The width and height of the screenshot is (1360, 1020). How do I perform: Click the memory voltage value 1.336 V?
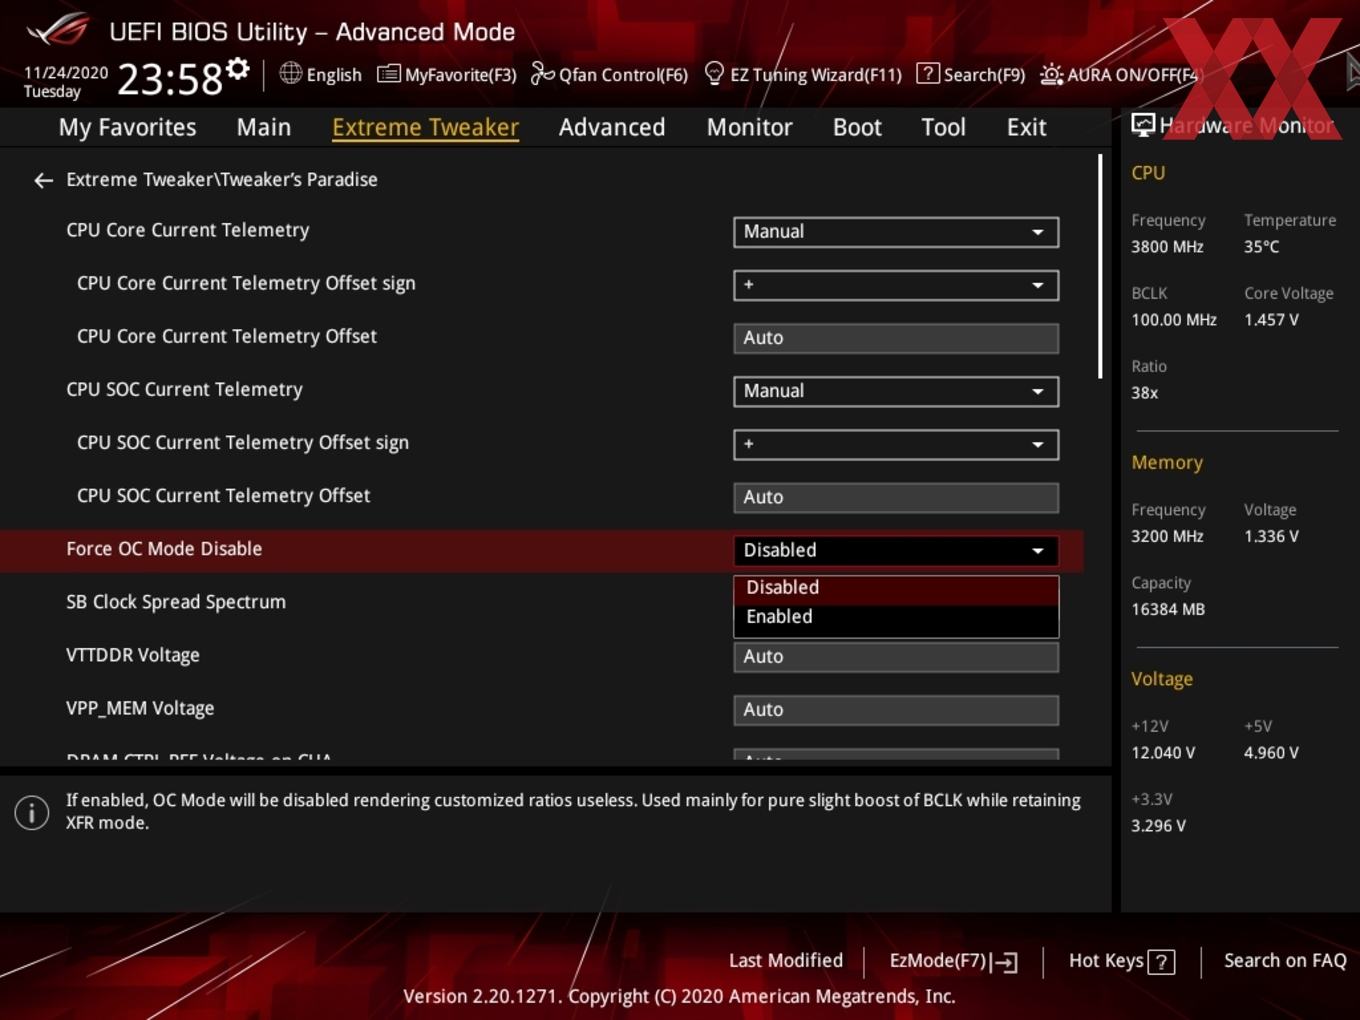click(1271, 537)
